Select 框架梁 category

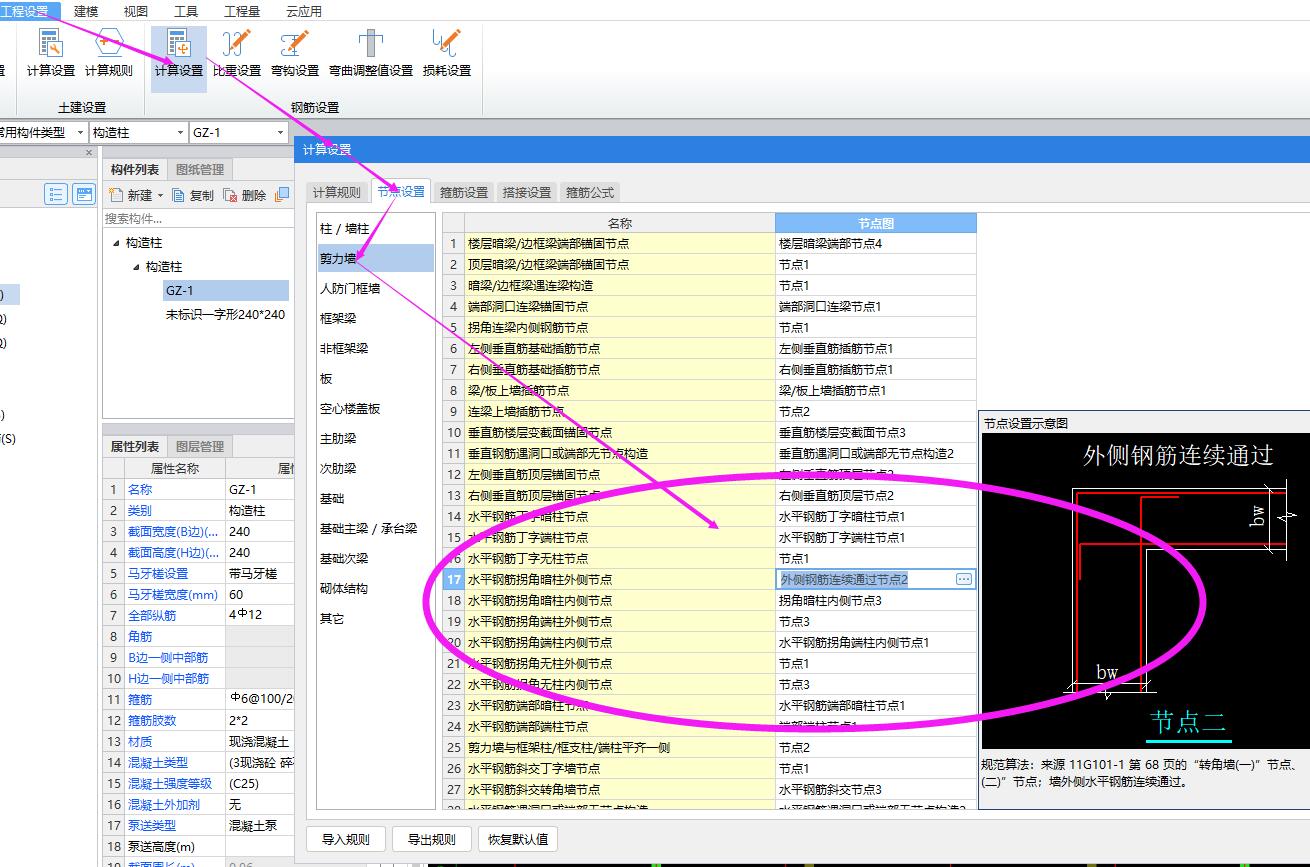376,318
